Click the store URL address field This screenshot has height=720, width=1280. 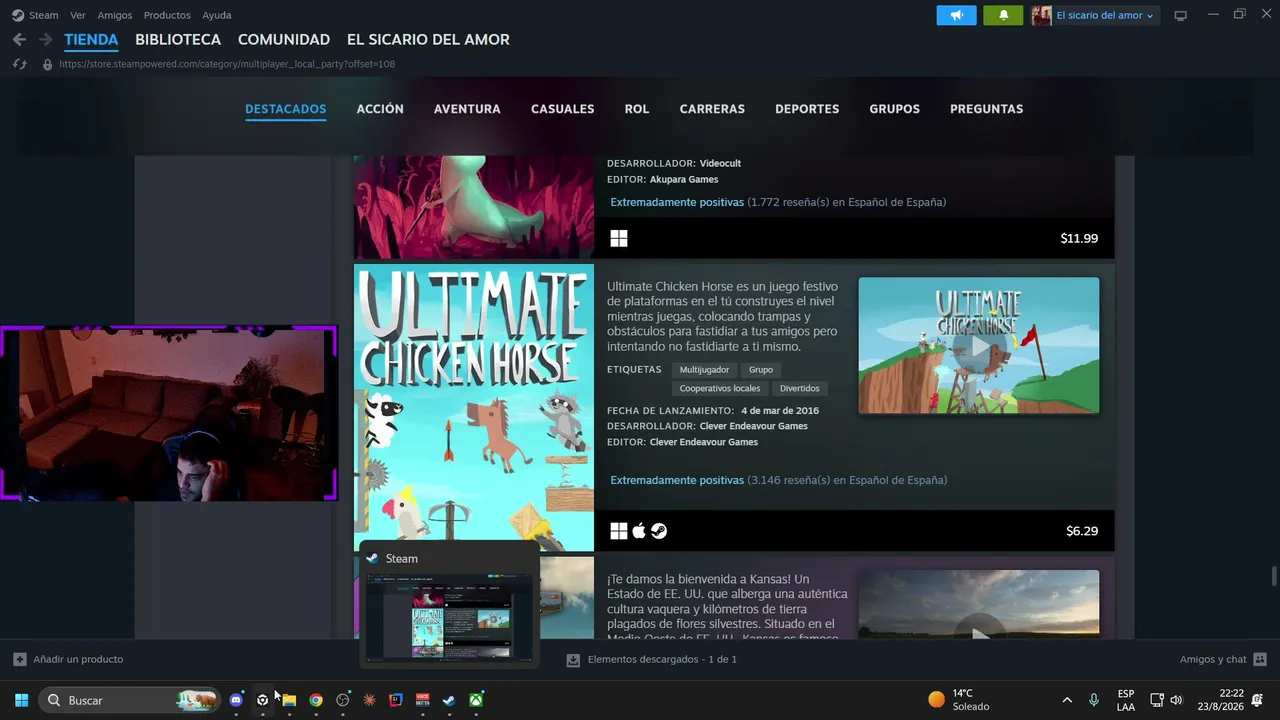(x=227, y=64)
